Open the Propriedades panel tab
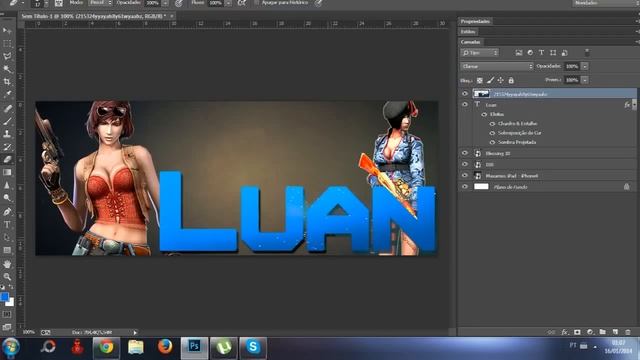The image size is (640, 360). point(475,21)
